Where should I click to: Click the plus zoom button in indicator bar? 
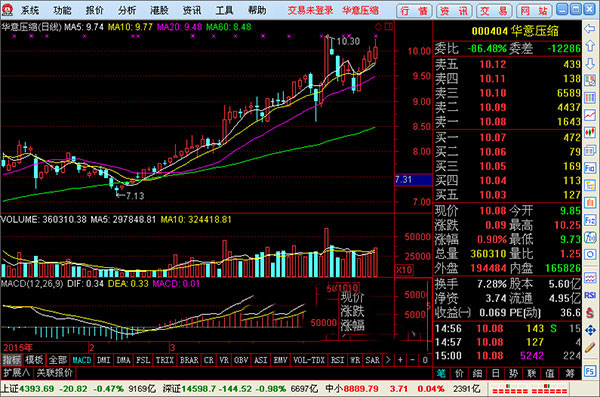pos(400,360)
